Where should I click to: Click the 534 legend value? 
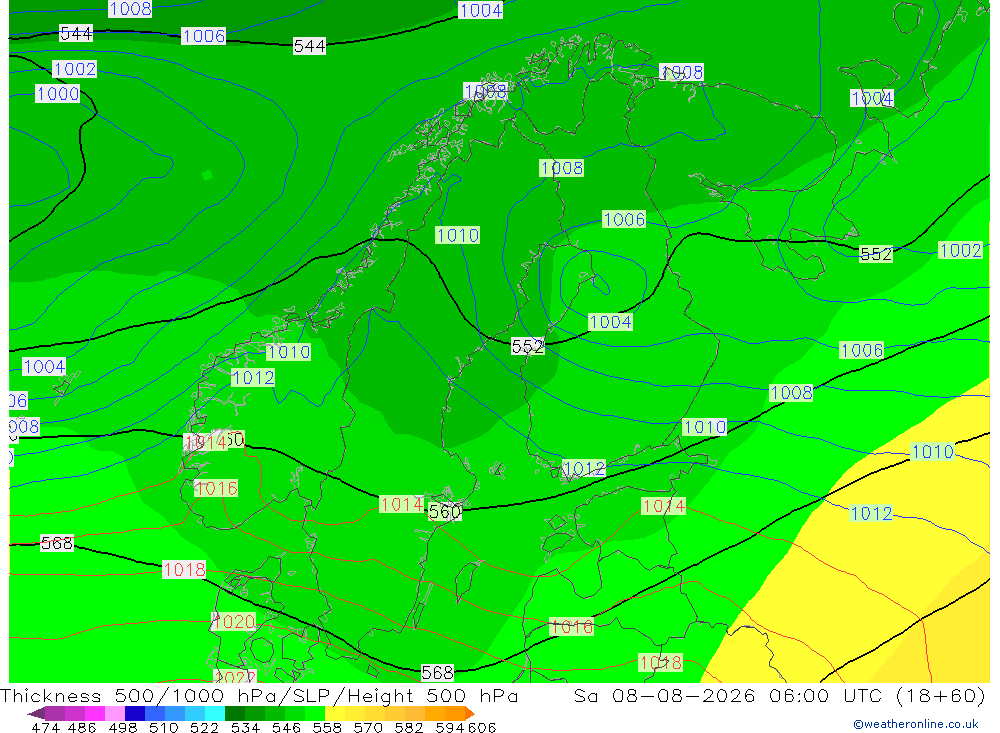tap(245, 727)
